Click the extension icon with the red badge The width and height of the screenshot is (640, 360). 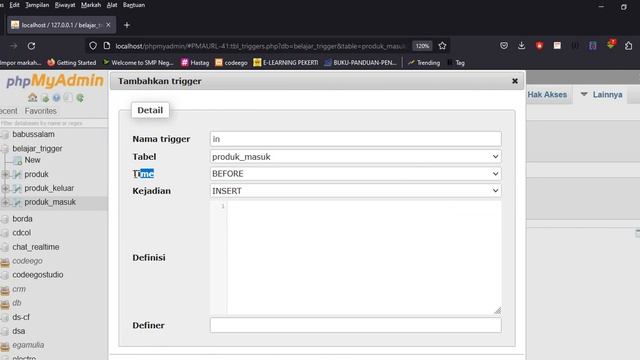click(611, 45)
